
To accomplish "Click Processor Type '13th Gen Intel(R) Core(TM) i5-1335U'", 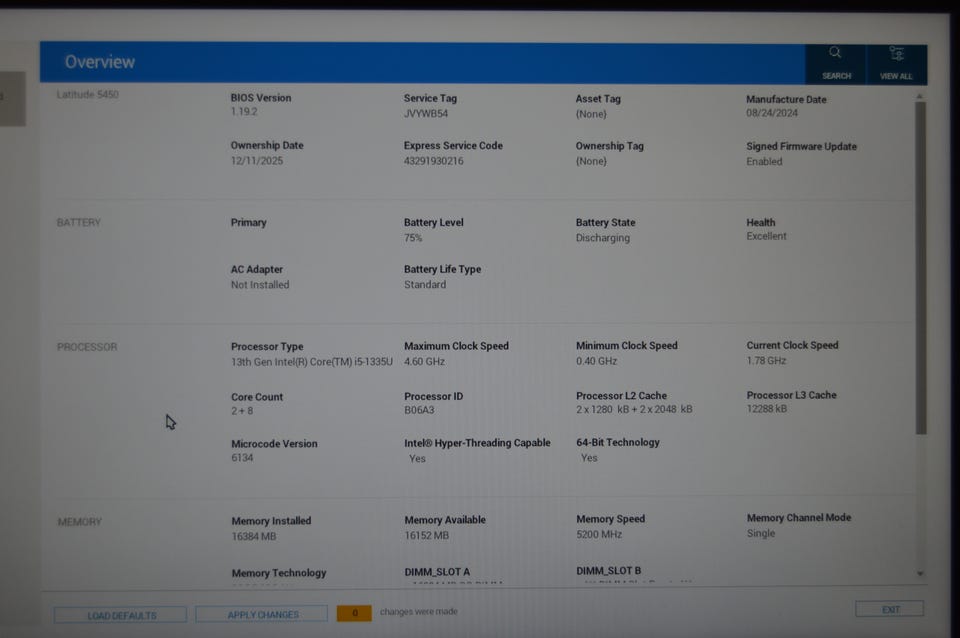I will coord(312,362).
